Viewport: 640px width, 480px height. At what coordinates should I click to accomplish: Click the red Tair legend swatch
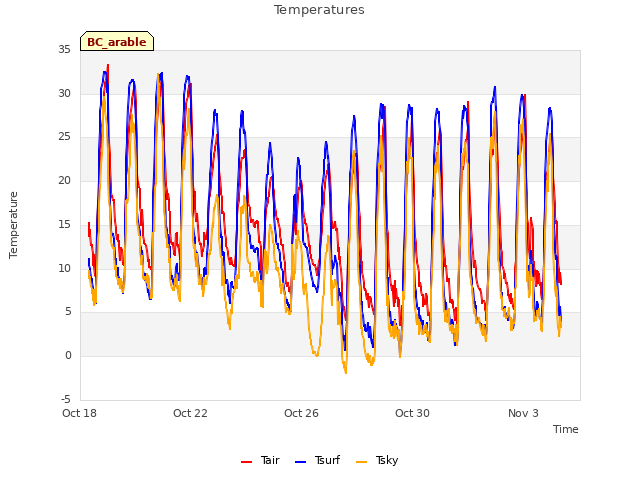[247, 462]
